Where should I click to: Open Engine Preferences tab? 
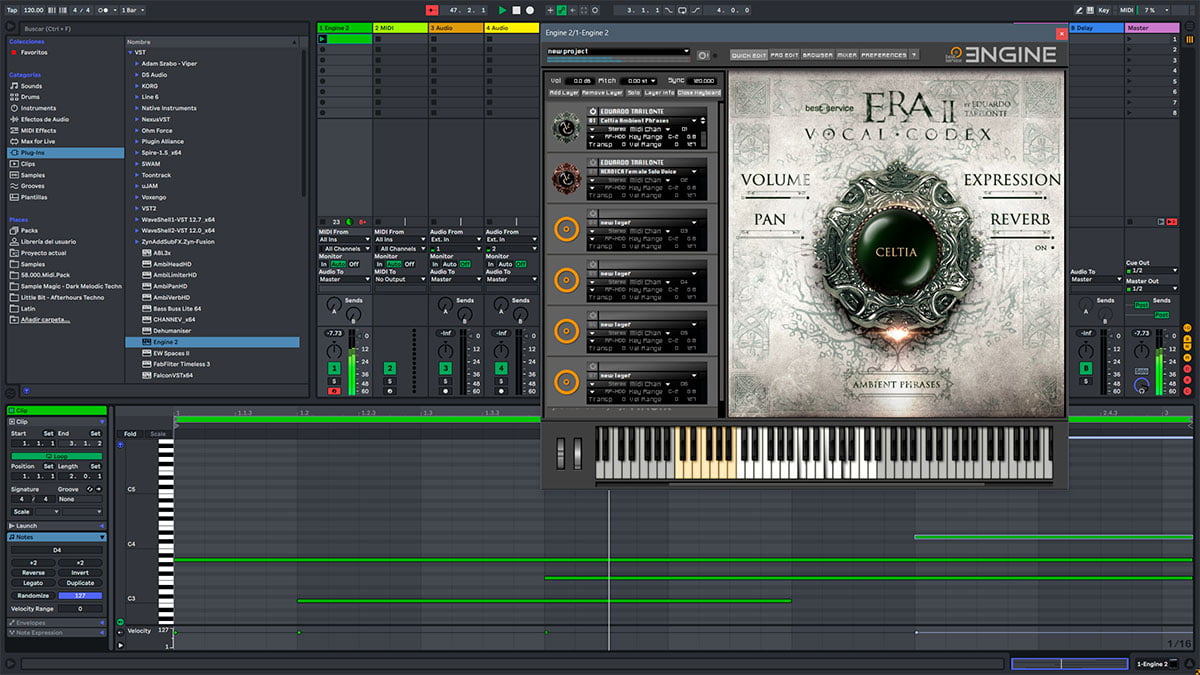click(x=884, y=55)
